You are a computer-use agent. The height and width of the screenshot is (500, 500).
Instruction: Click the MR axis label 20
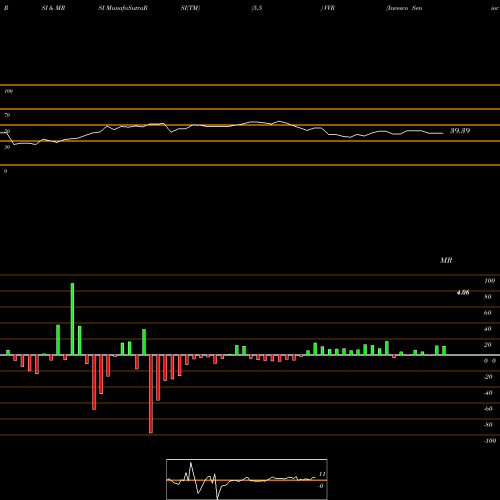[x=488, y=345]
